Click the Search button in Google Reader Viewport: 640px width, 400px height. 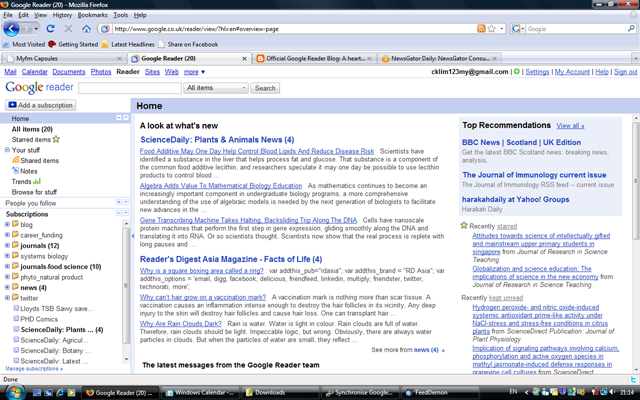265,88
